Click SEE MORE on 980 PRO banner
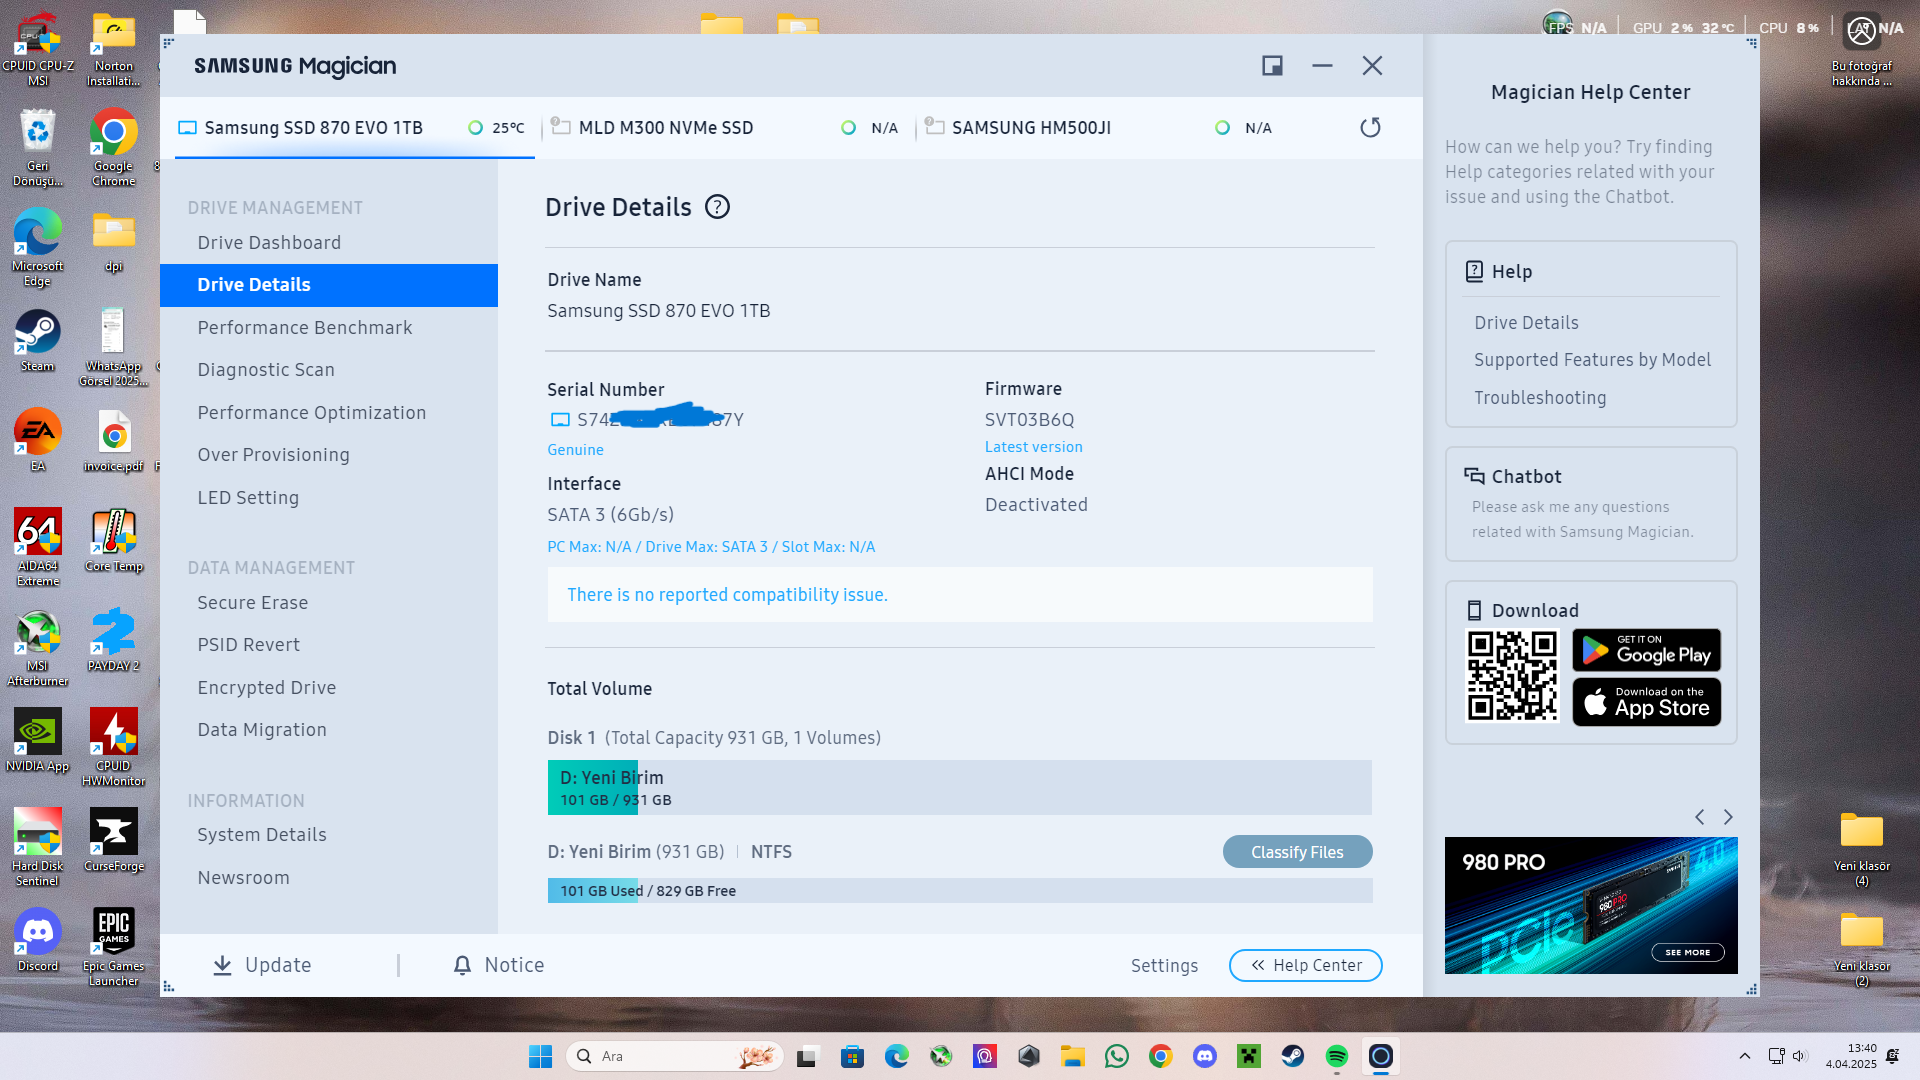1920x1080 pixels. pyautogui.click(x=1687, y=952)
